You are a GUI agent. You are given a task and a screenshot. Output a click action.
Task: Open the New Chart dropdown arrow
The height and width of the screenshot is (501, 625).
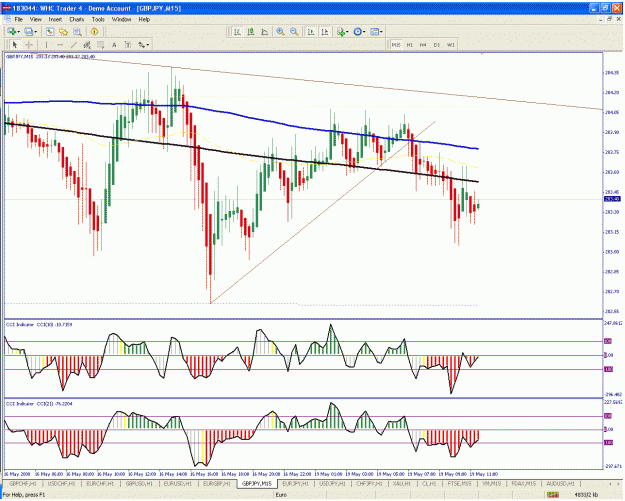tap(18, 32)
